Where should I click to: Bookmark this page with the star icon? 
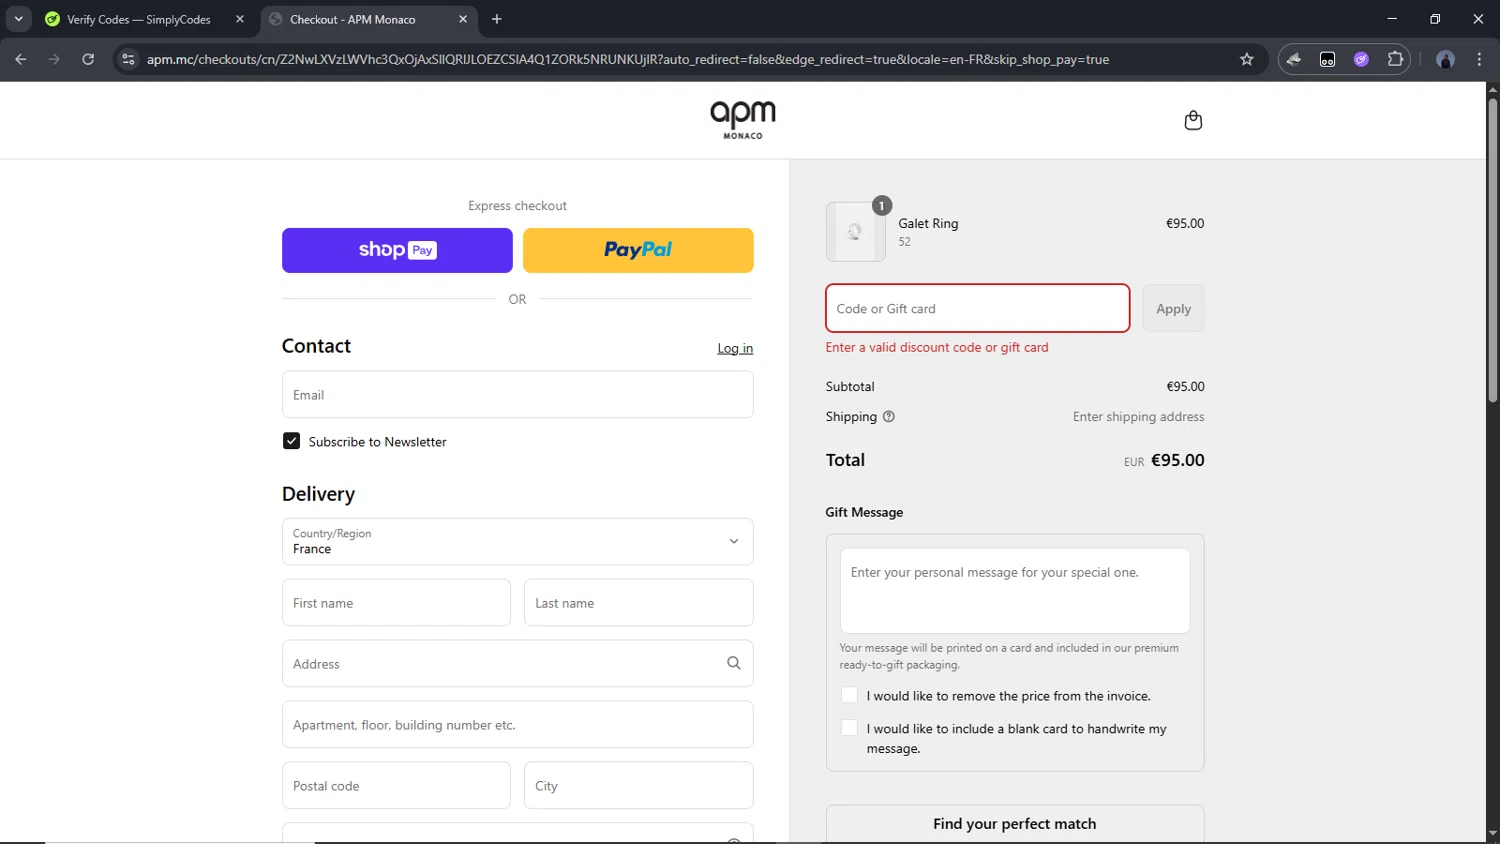[1246, 59]
